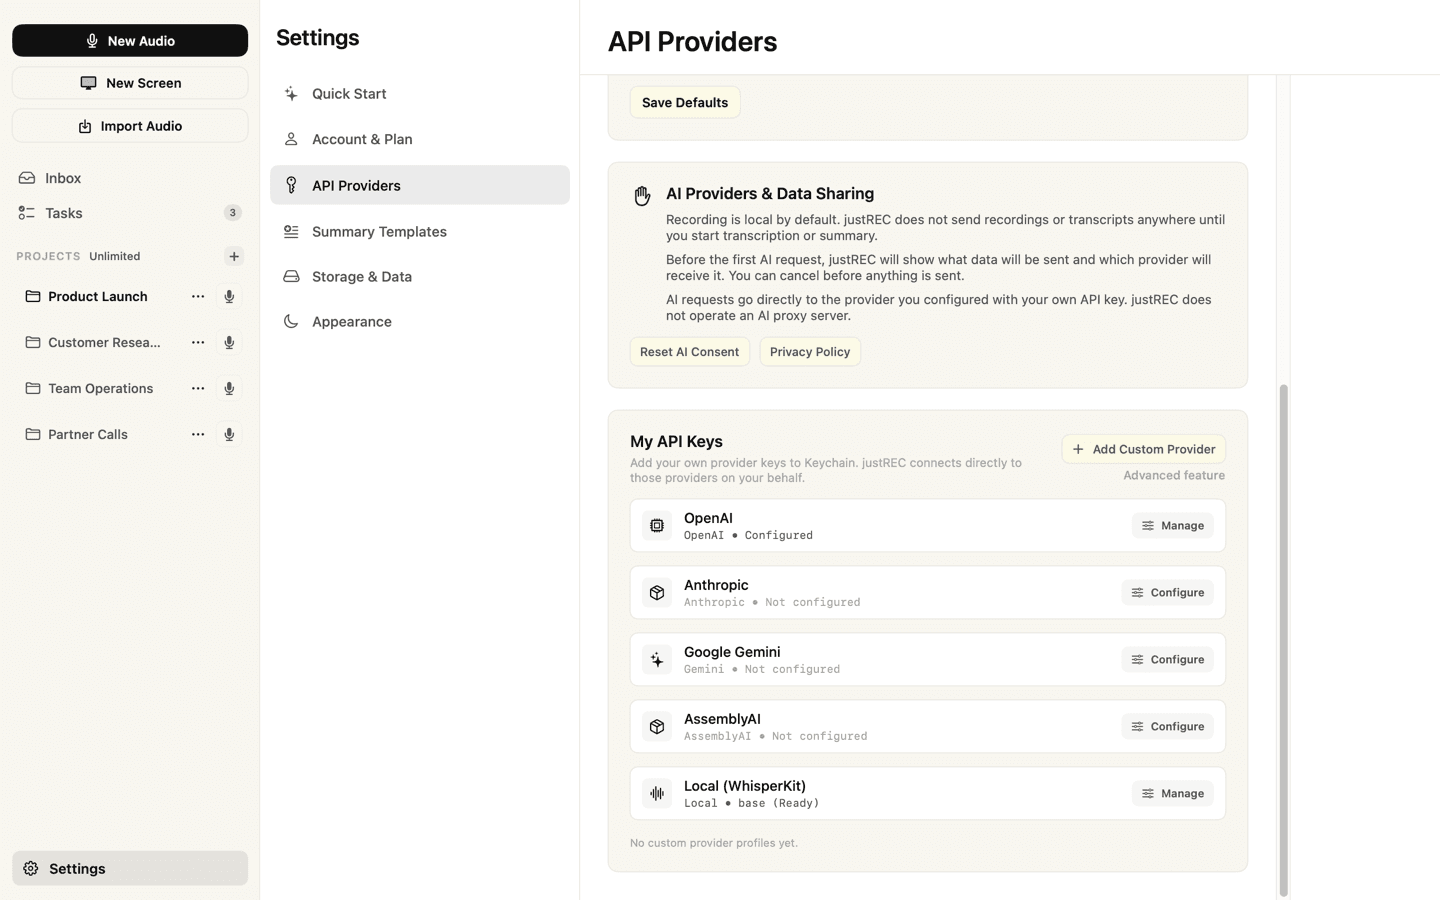
Task: Open the Partner Calls project
Action: click(88, 434)
